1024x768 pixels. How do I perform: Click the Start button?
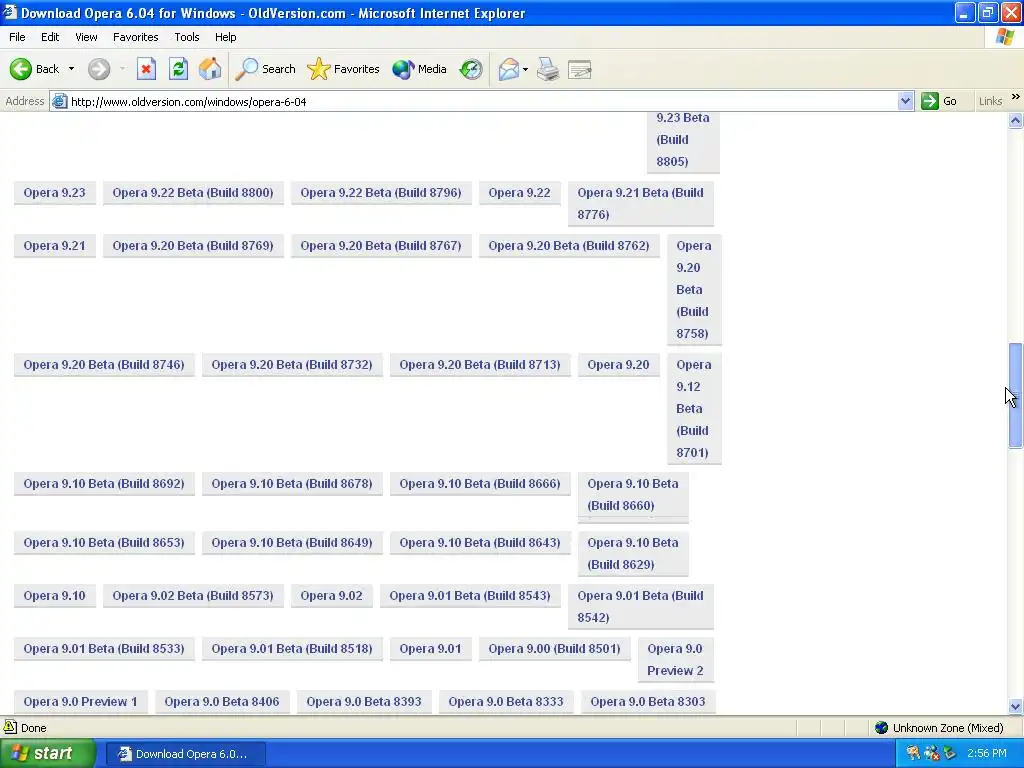[x=48, y=753]
